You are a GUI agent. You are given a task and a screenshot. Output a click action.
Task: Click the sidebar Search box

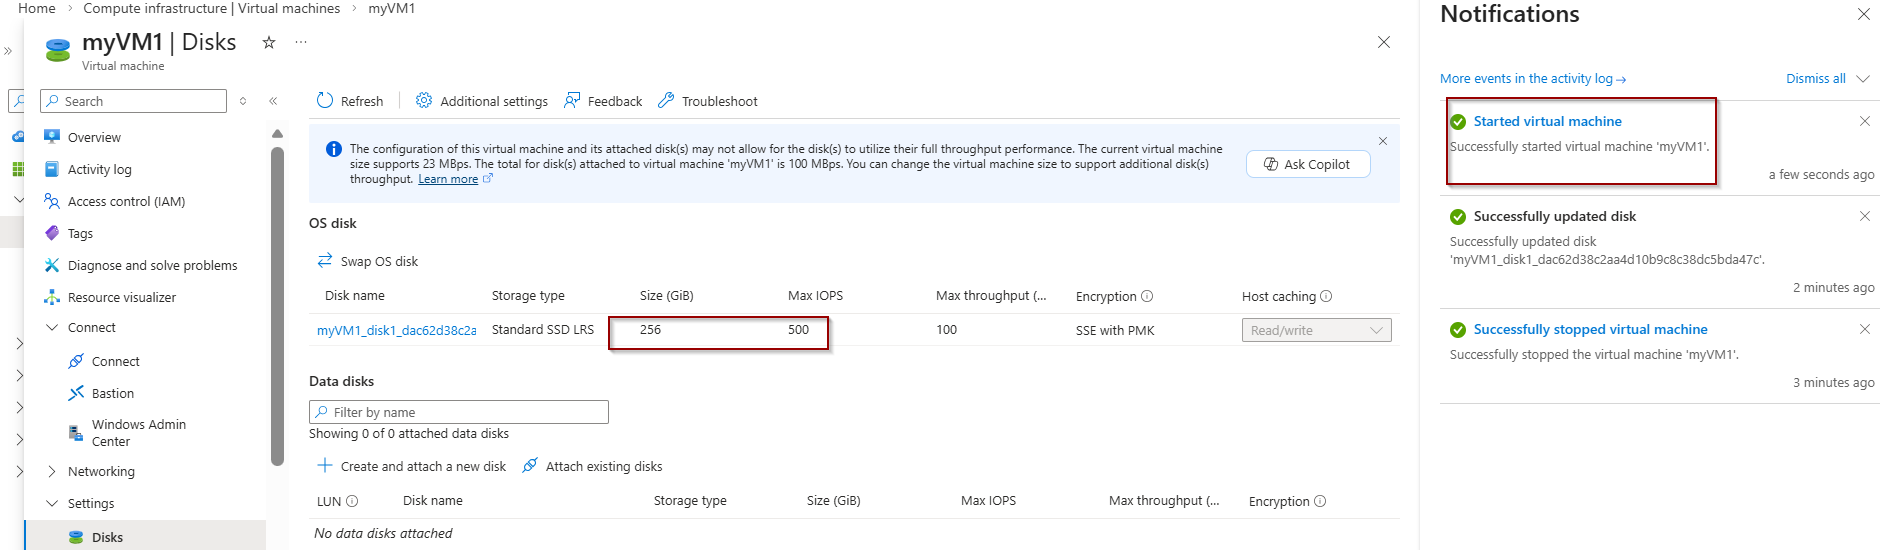[x=133, y=101]
